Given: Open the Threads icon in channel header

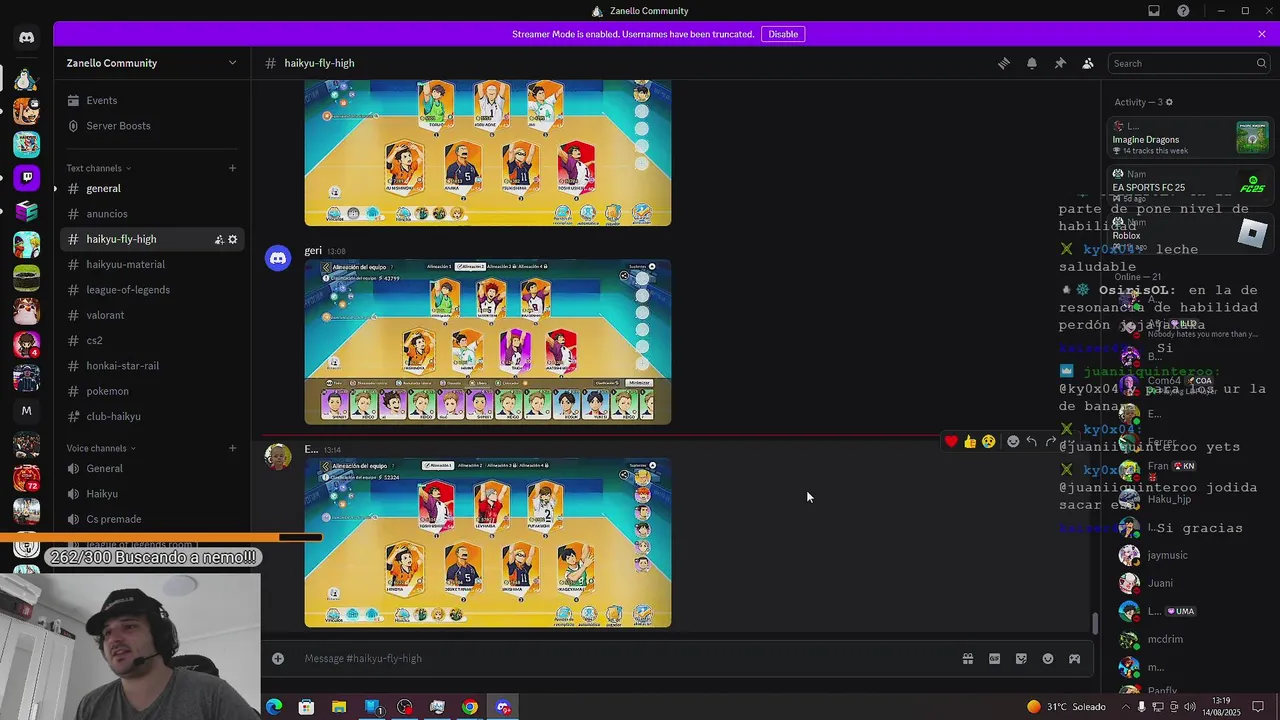Looking at the screenshot, I should 1004,63.
